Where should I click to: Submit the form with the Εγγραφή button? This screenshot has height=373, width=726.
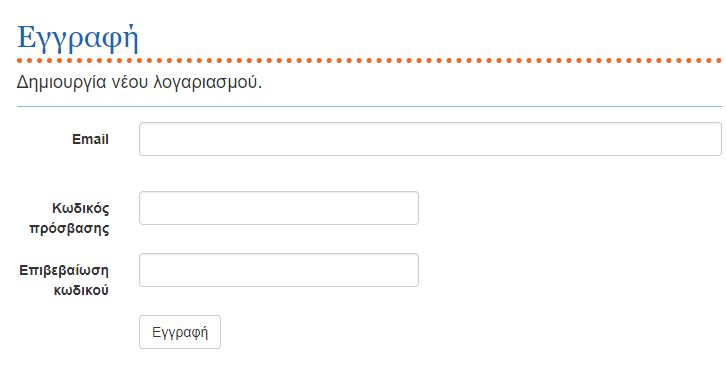[180, 332]
